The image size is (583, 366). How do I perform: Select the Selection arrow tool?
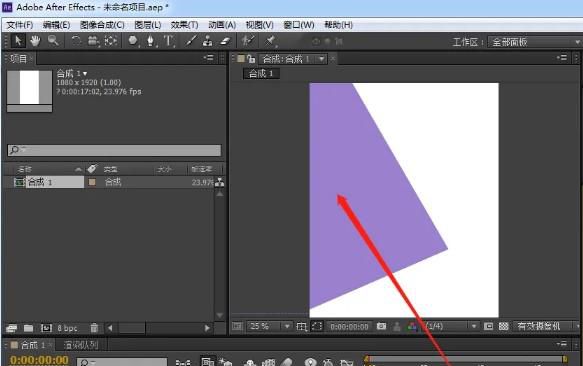coord(18,41)
